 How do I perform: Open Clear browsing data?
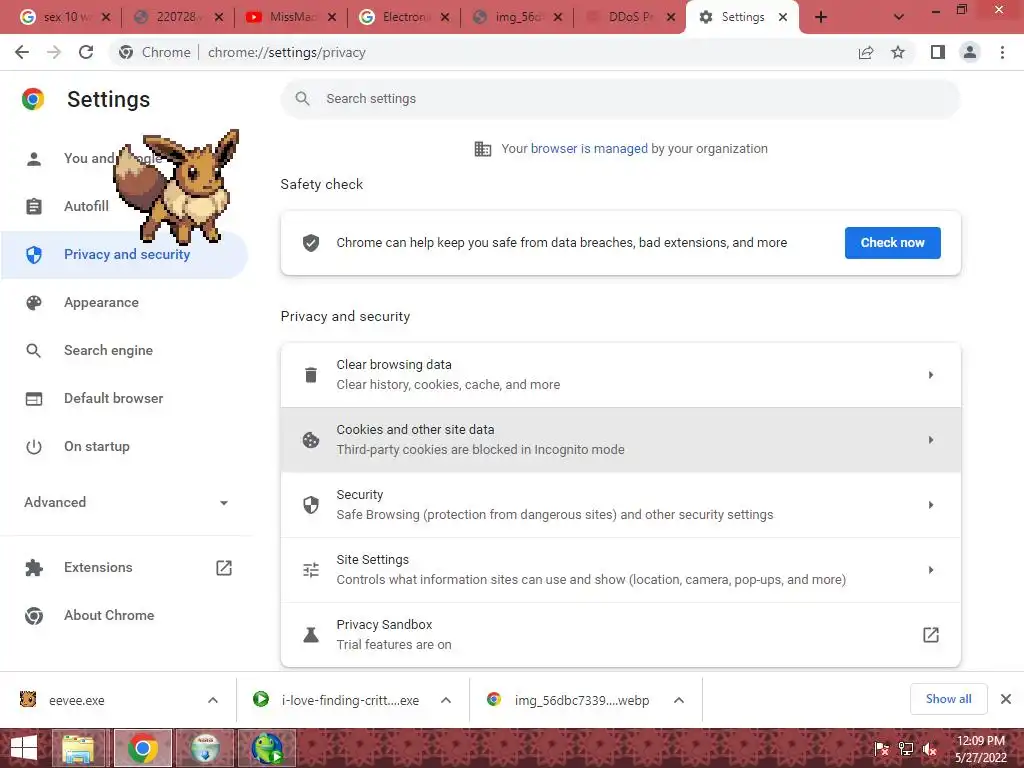620,375
